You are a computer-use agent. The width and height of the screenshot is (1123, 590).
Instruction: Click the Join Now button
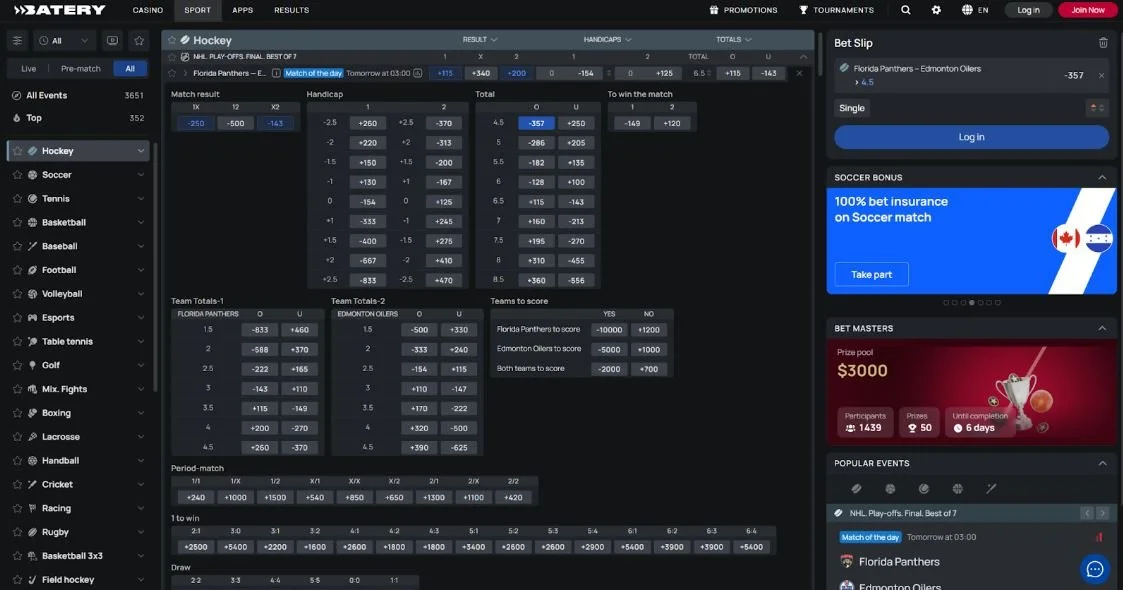click(x=1087, y=10)
